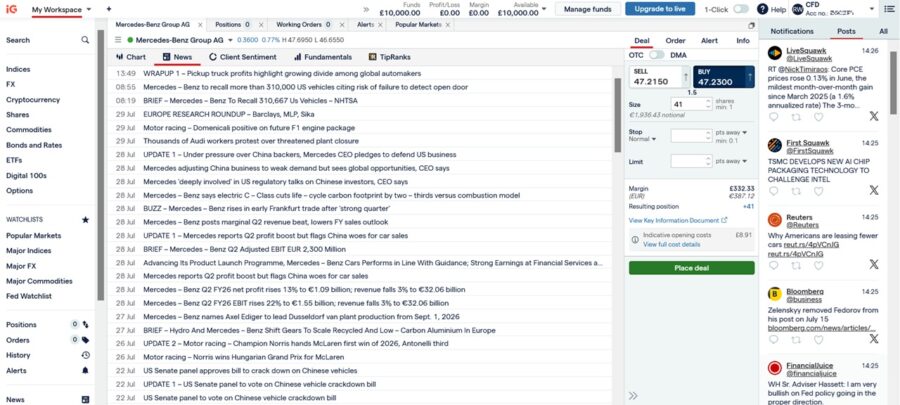Switch to the Chart tab
900x405 pixels.
coord(130,57)
